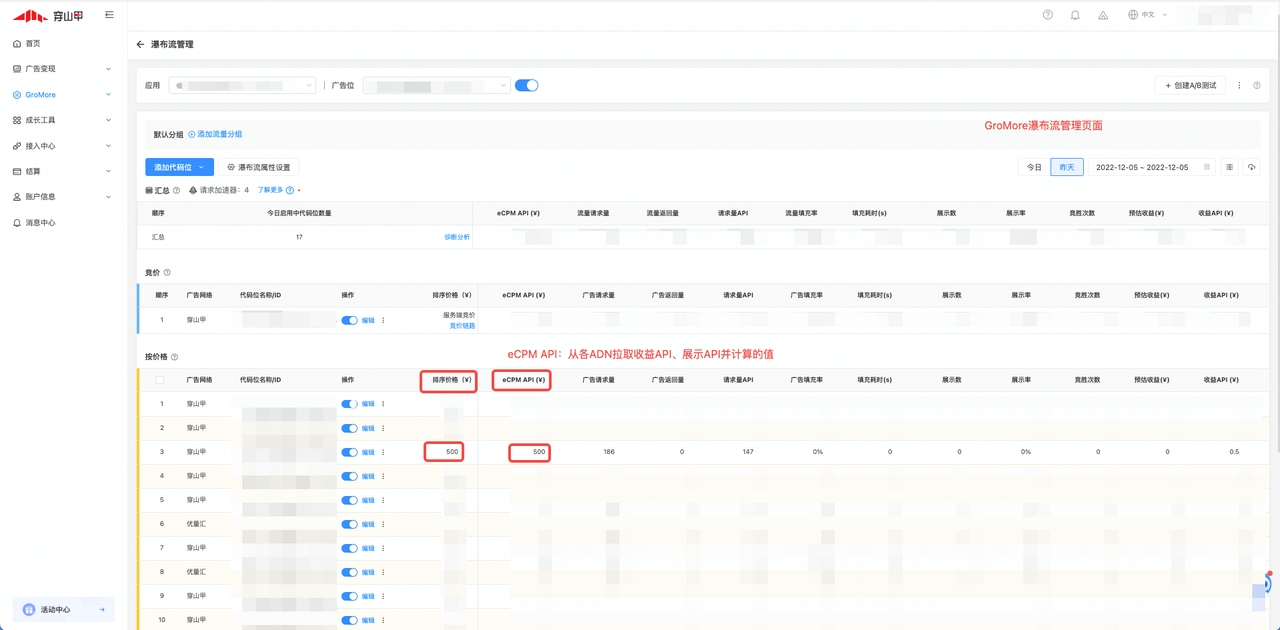Image resolution: width=1280 pixels, height=630 pixels.
Task: Open more actions for price row 2
Action: (383, 428)
